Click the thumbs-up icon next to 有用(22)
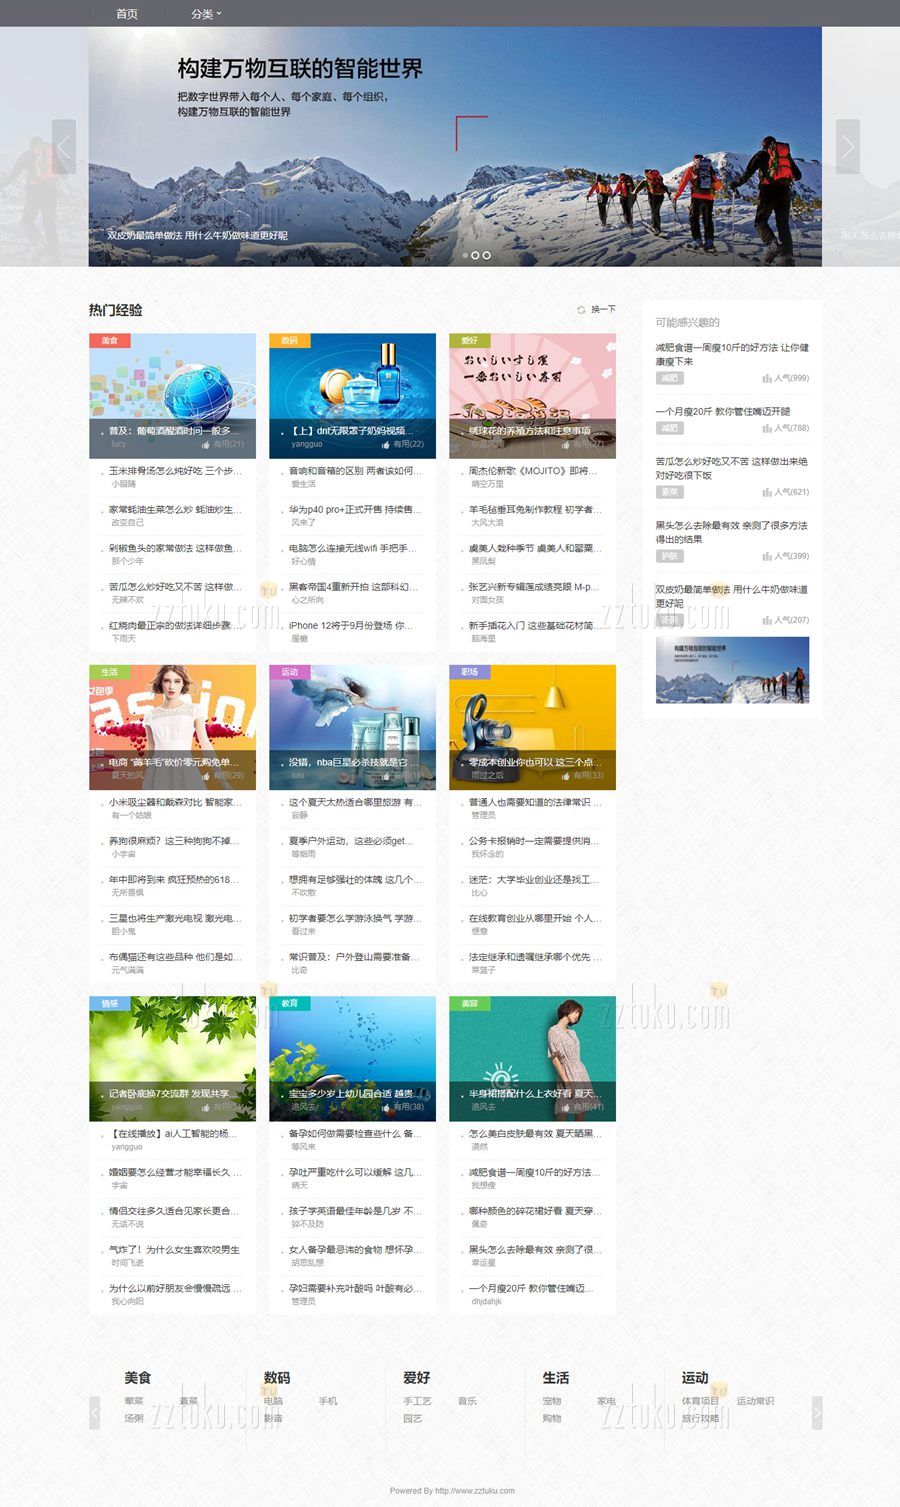Image resolution: width=900 pixels, height=1507 pixels. tap(386, 444)
